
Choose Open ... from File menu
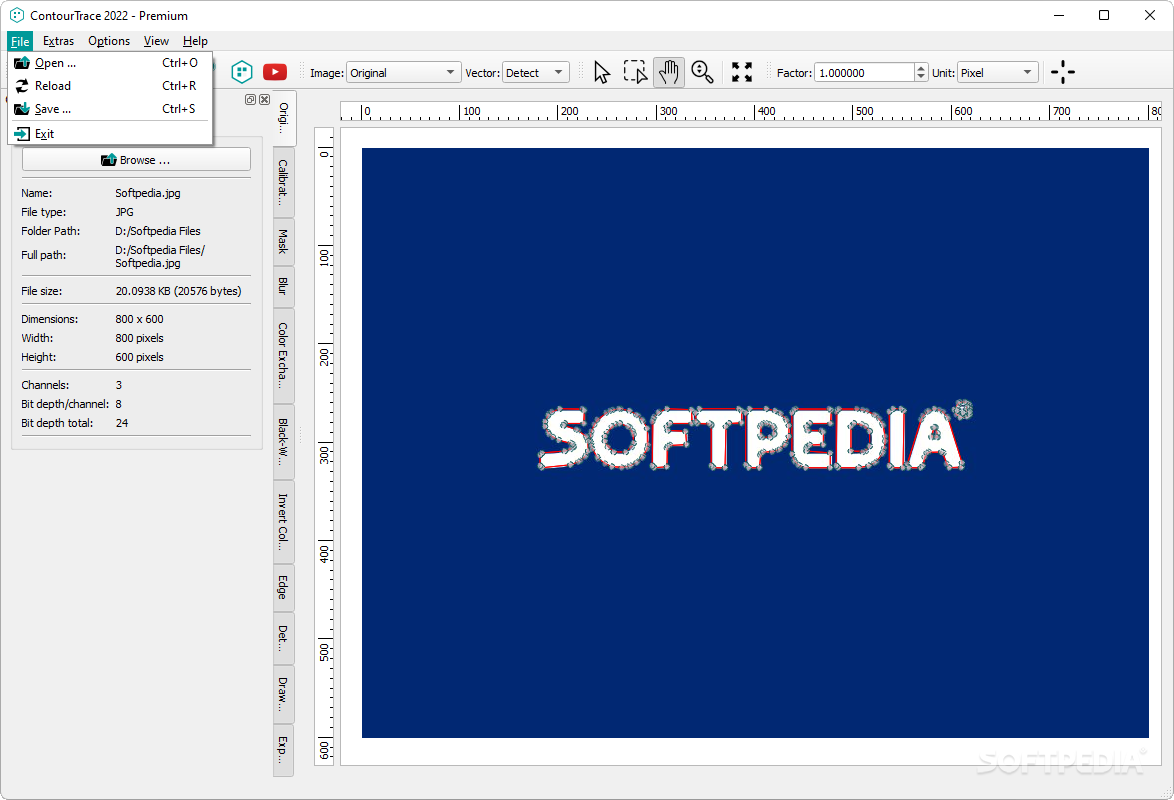[x=110, y=63]
